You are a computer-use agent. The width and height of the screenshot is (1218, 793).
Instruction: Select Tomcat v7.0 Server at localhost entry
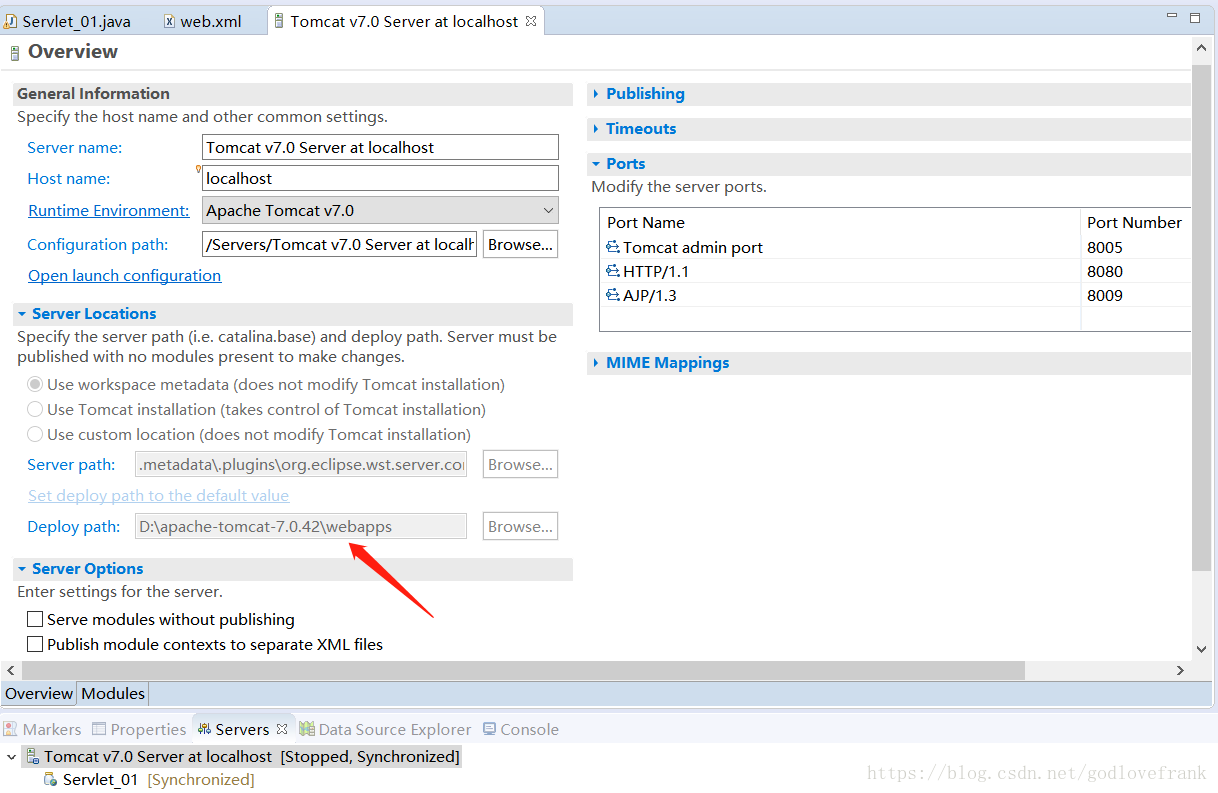point(242,757)
